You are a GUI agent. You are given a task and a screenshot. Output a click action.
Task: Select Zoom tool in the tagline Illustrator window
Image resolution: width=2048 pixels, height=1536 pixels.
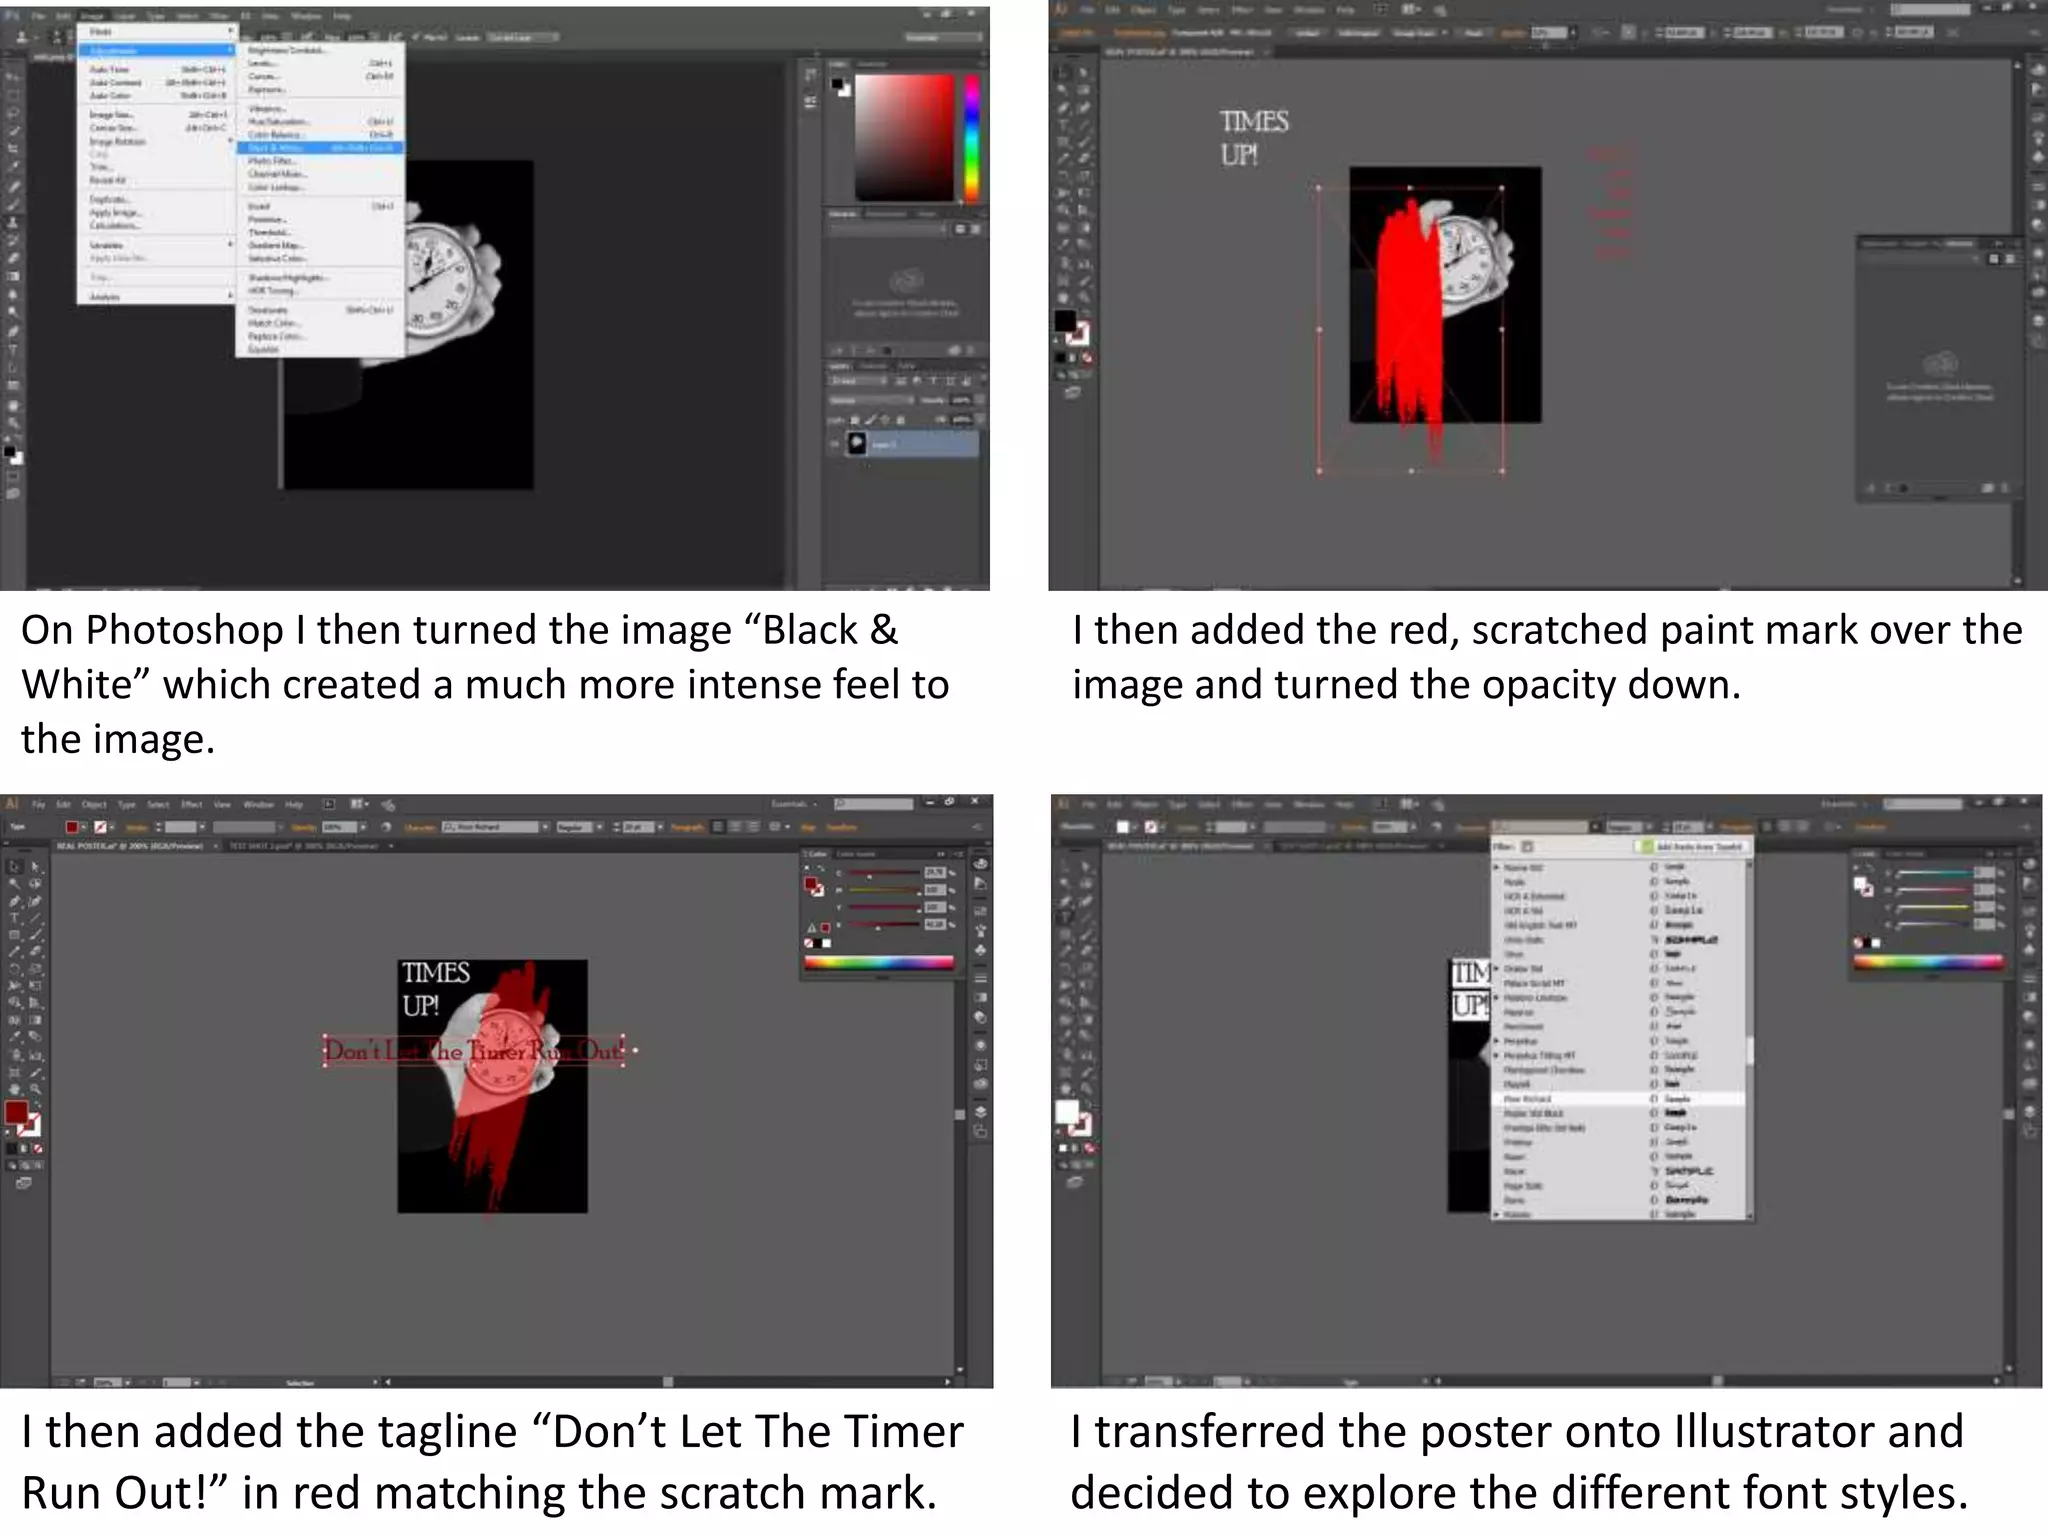[36, 1089]
